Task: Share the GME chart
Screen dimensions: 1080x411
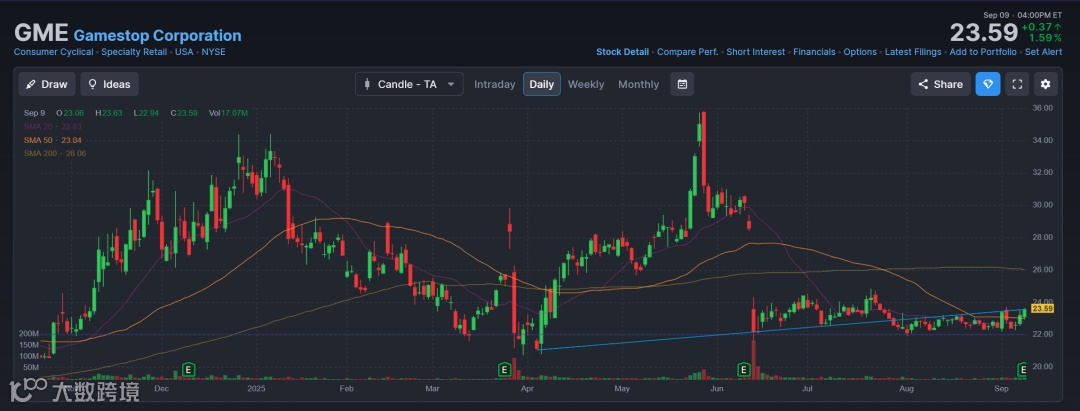Action: (941, 84)
